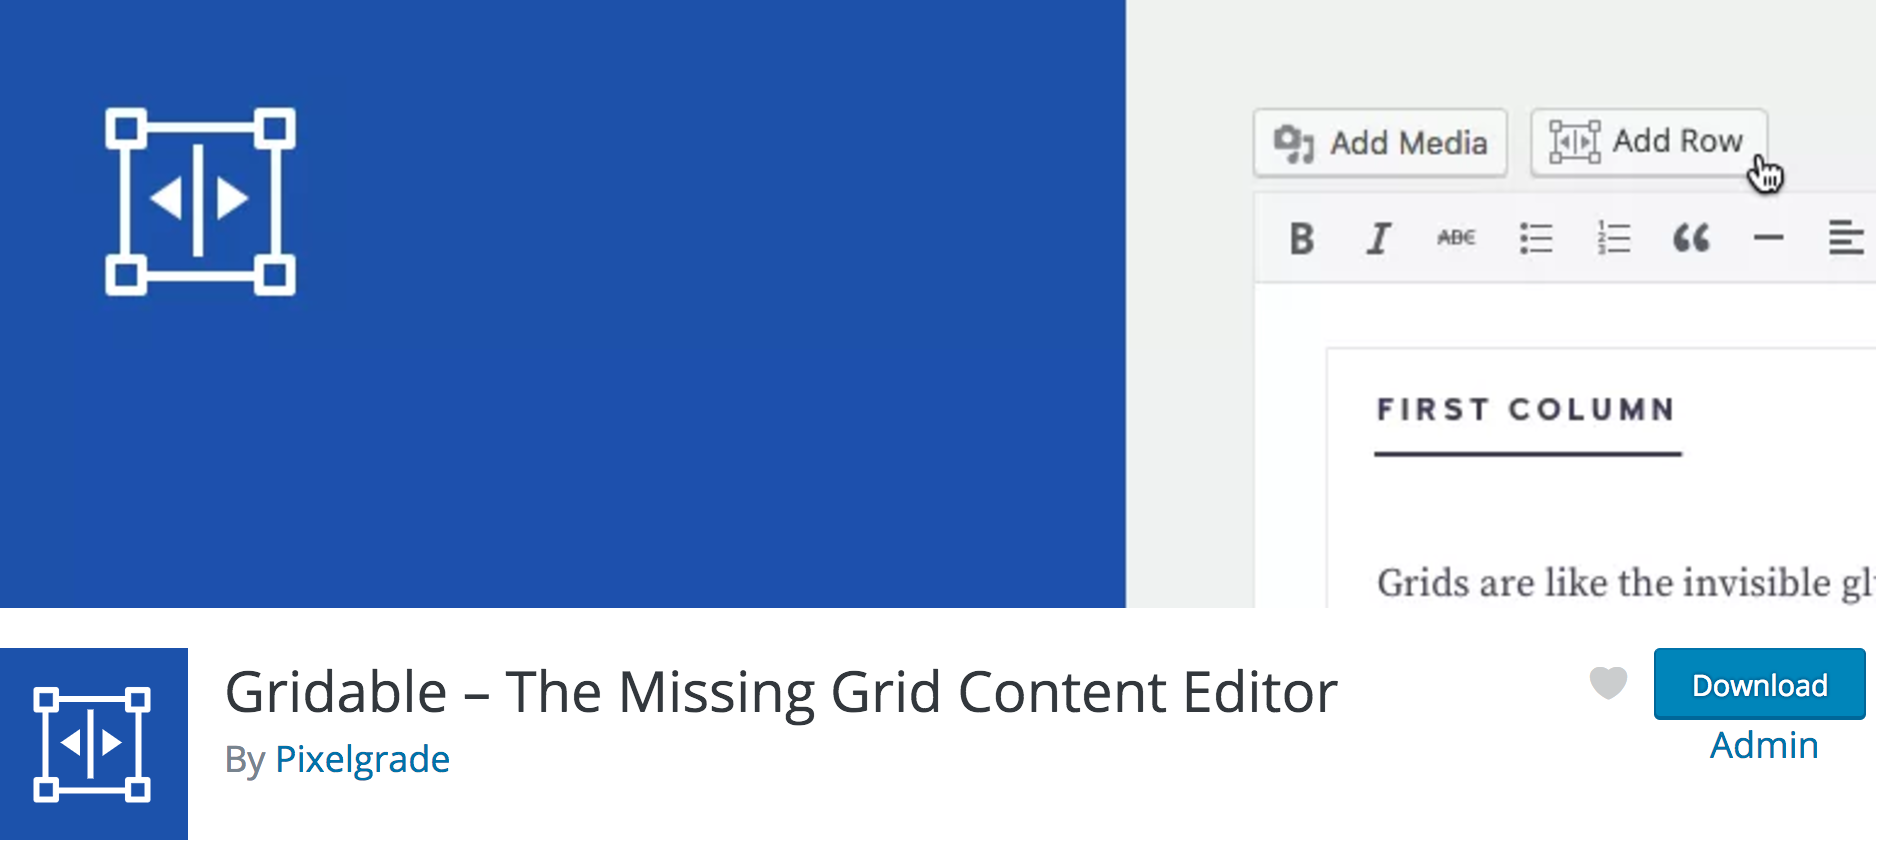The image size is (1882, 848).
Task: Open the Add Media dialog
Action: (1380, 142)
